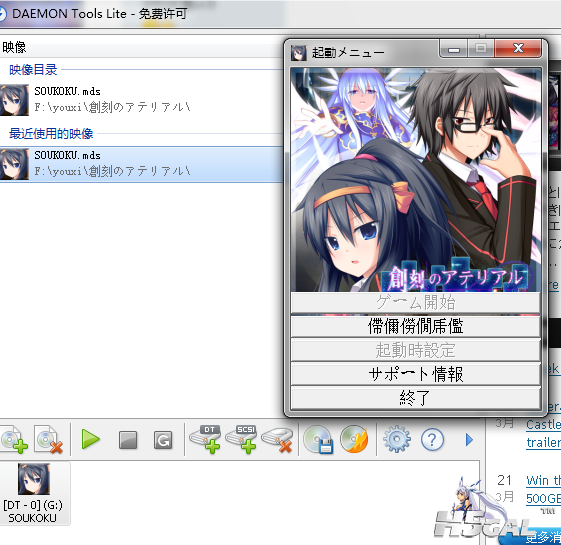Add a SCSI virtual drive
This screenshot has height=545, width=561.
(241, 439)
